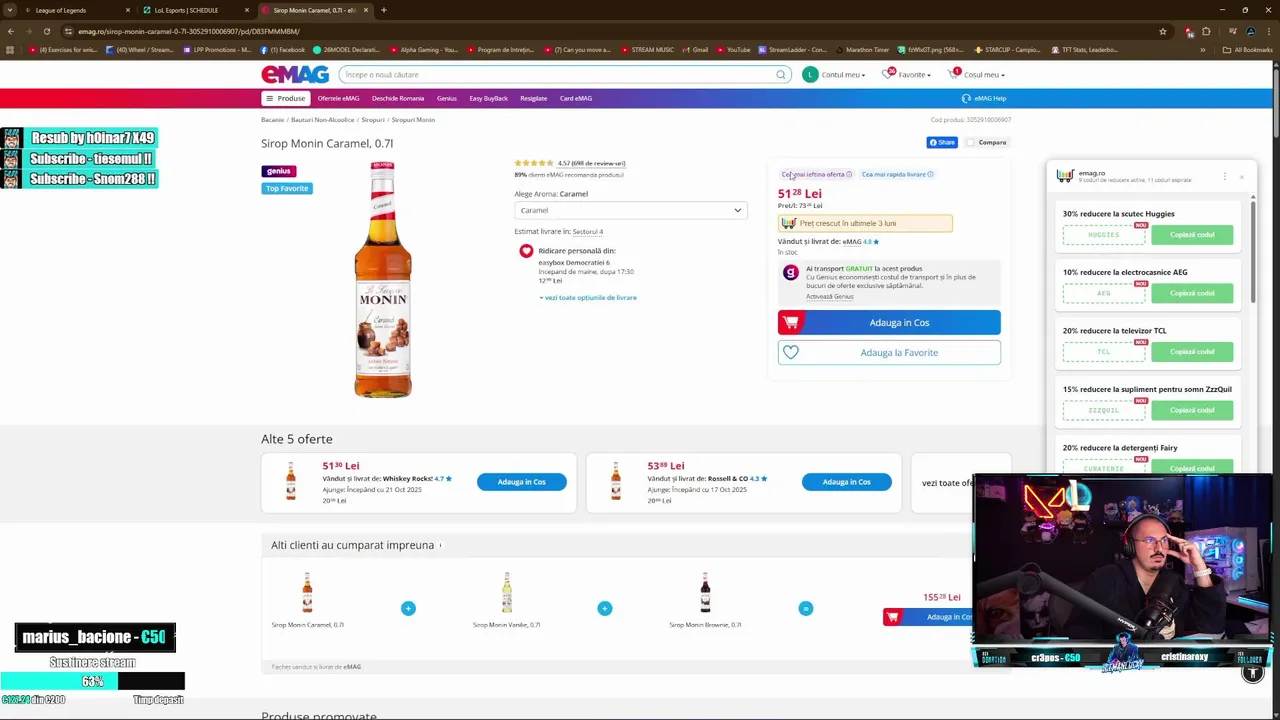This screenshot has width=1280, height=720.
Task: Open the shopping cart icon in header
Action: click(x=954, y=74)
